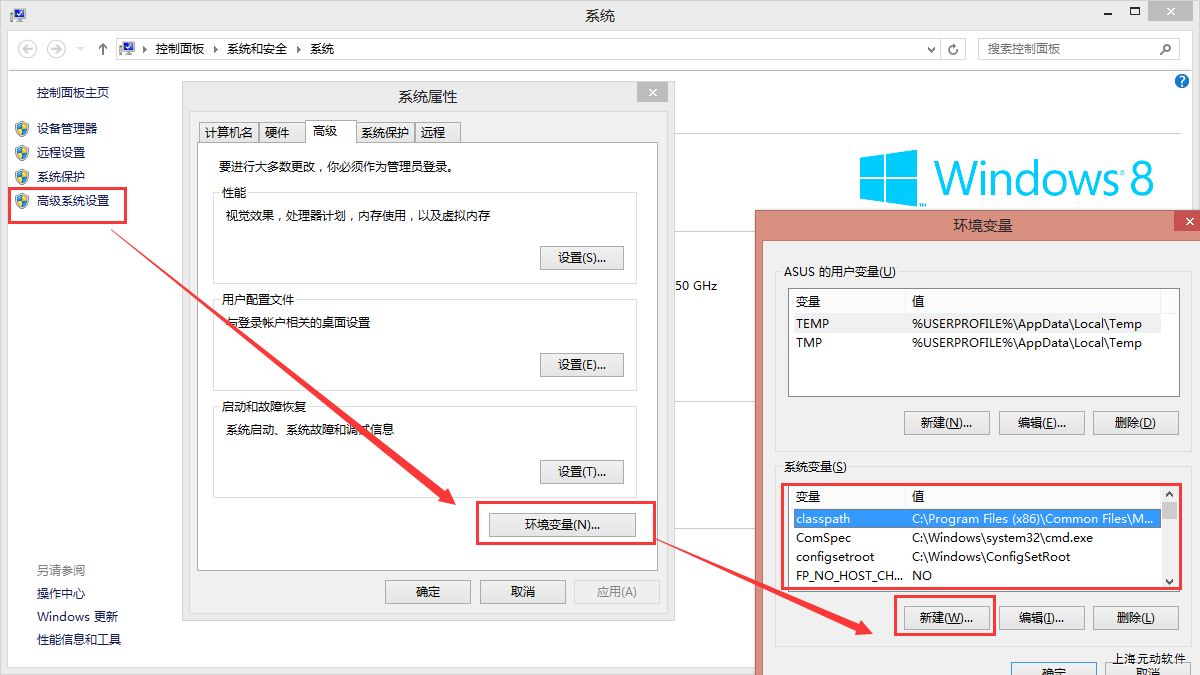Open address bar history dropdown arrow

point(931,48)
